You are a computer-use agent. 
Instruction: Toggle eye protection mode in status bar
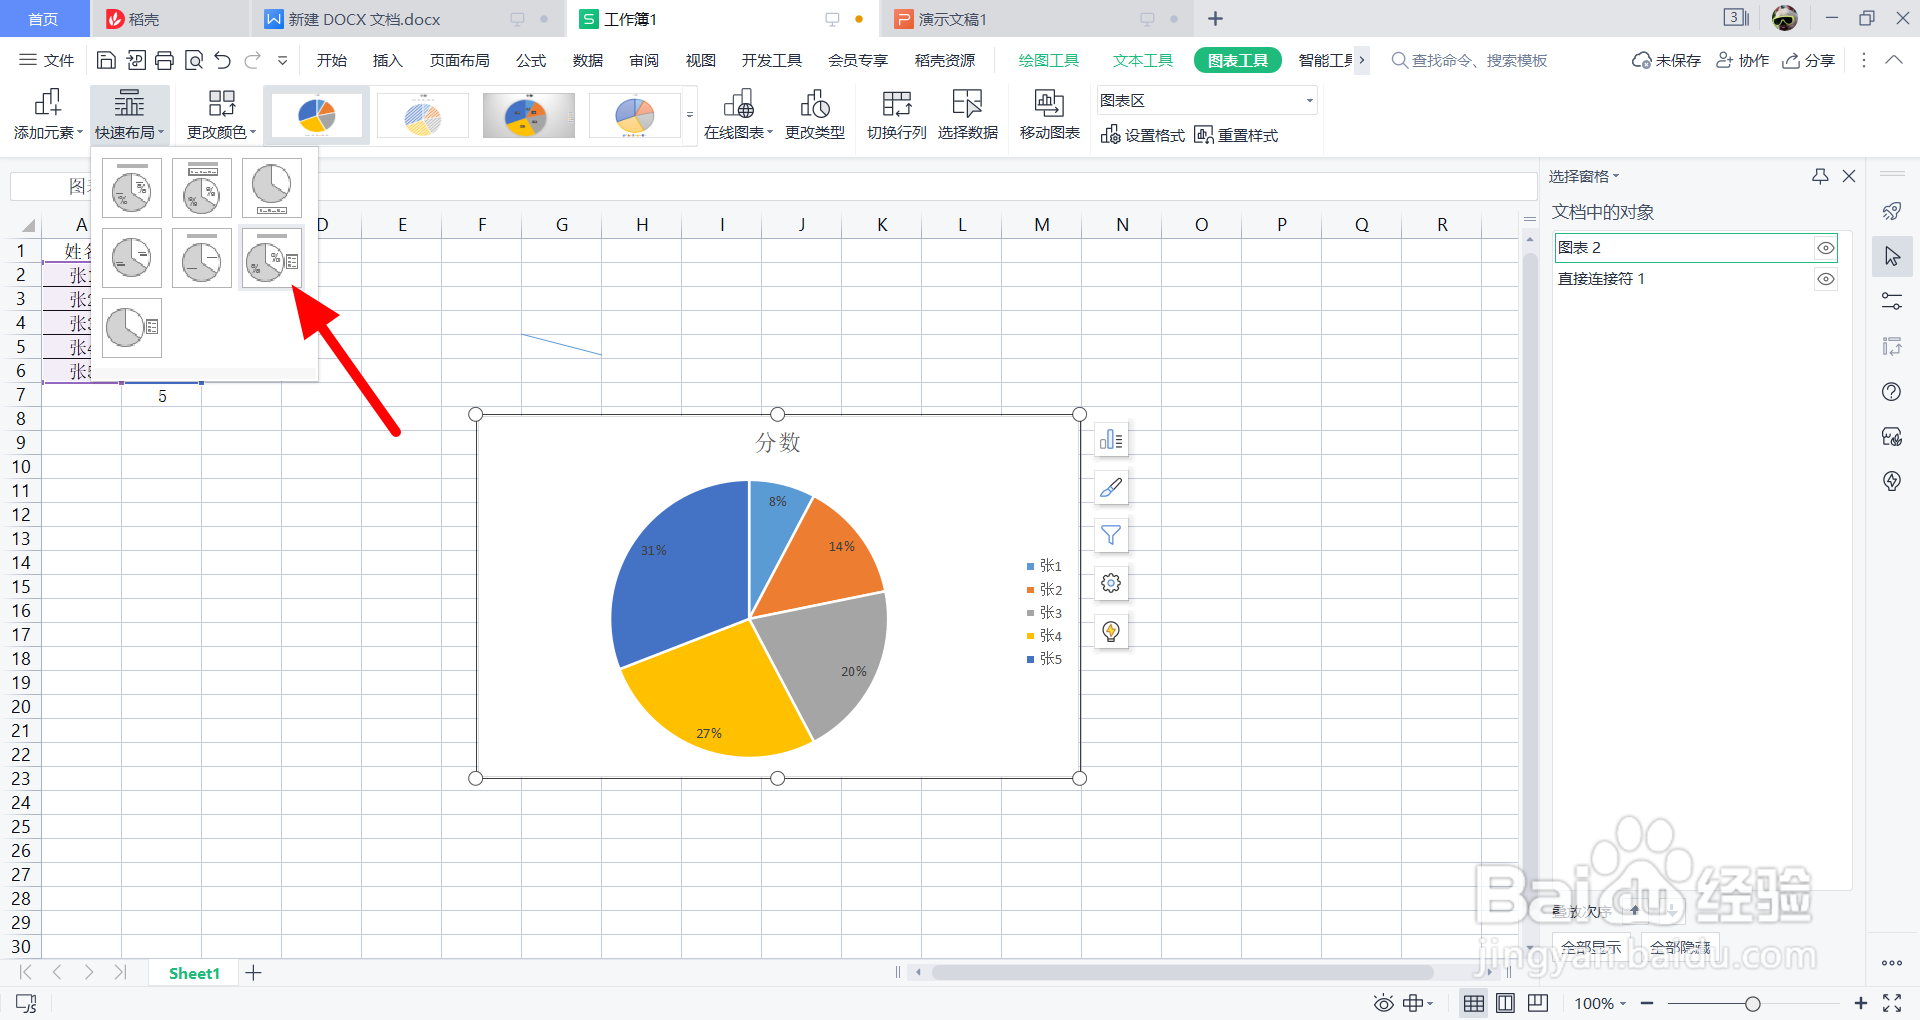pyautogui.click(x=1383, y=1003)
